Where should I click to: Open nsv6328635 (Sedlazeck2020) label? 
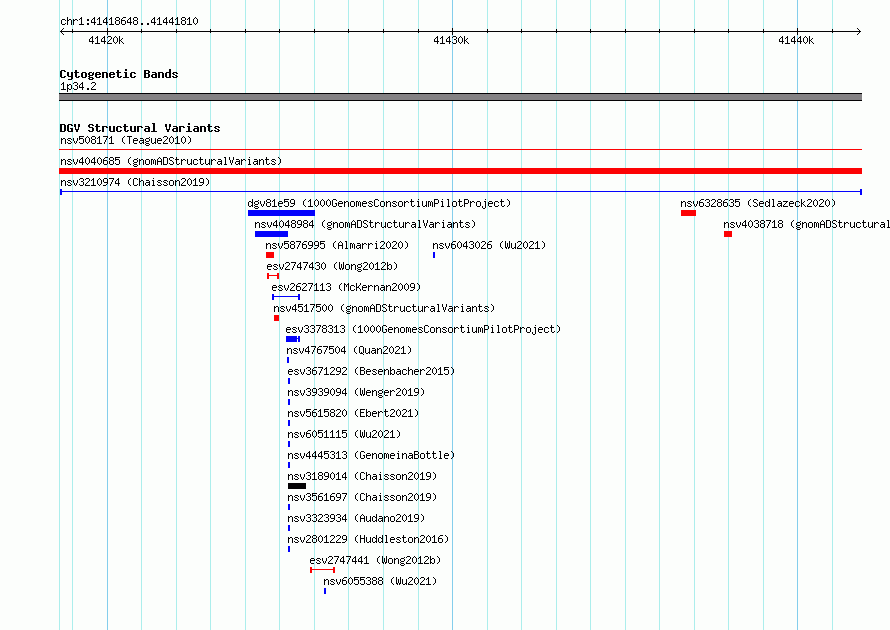pyautogui.click(x=758, y=203)
